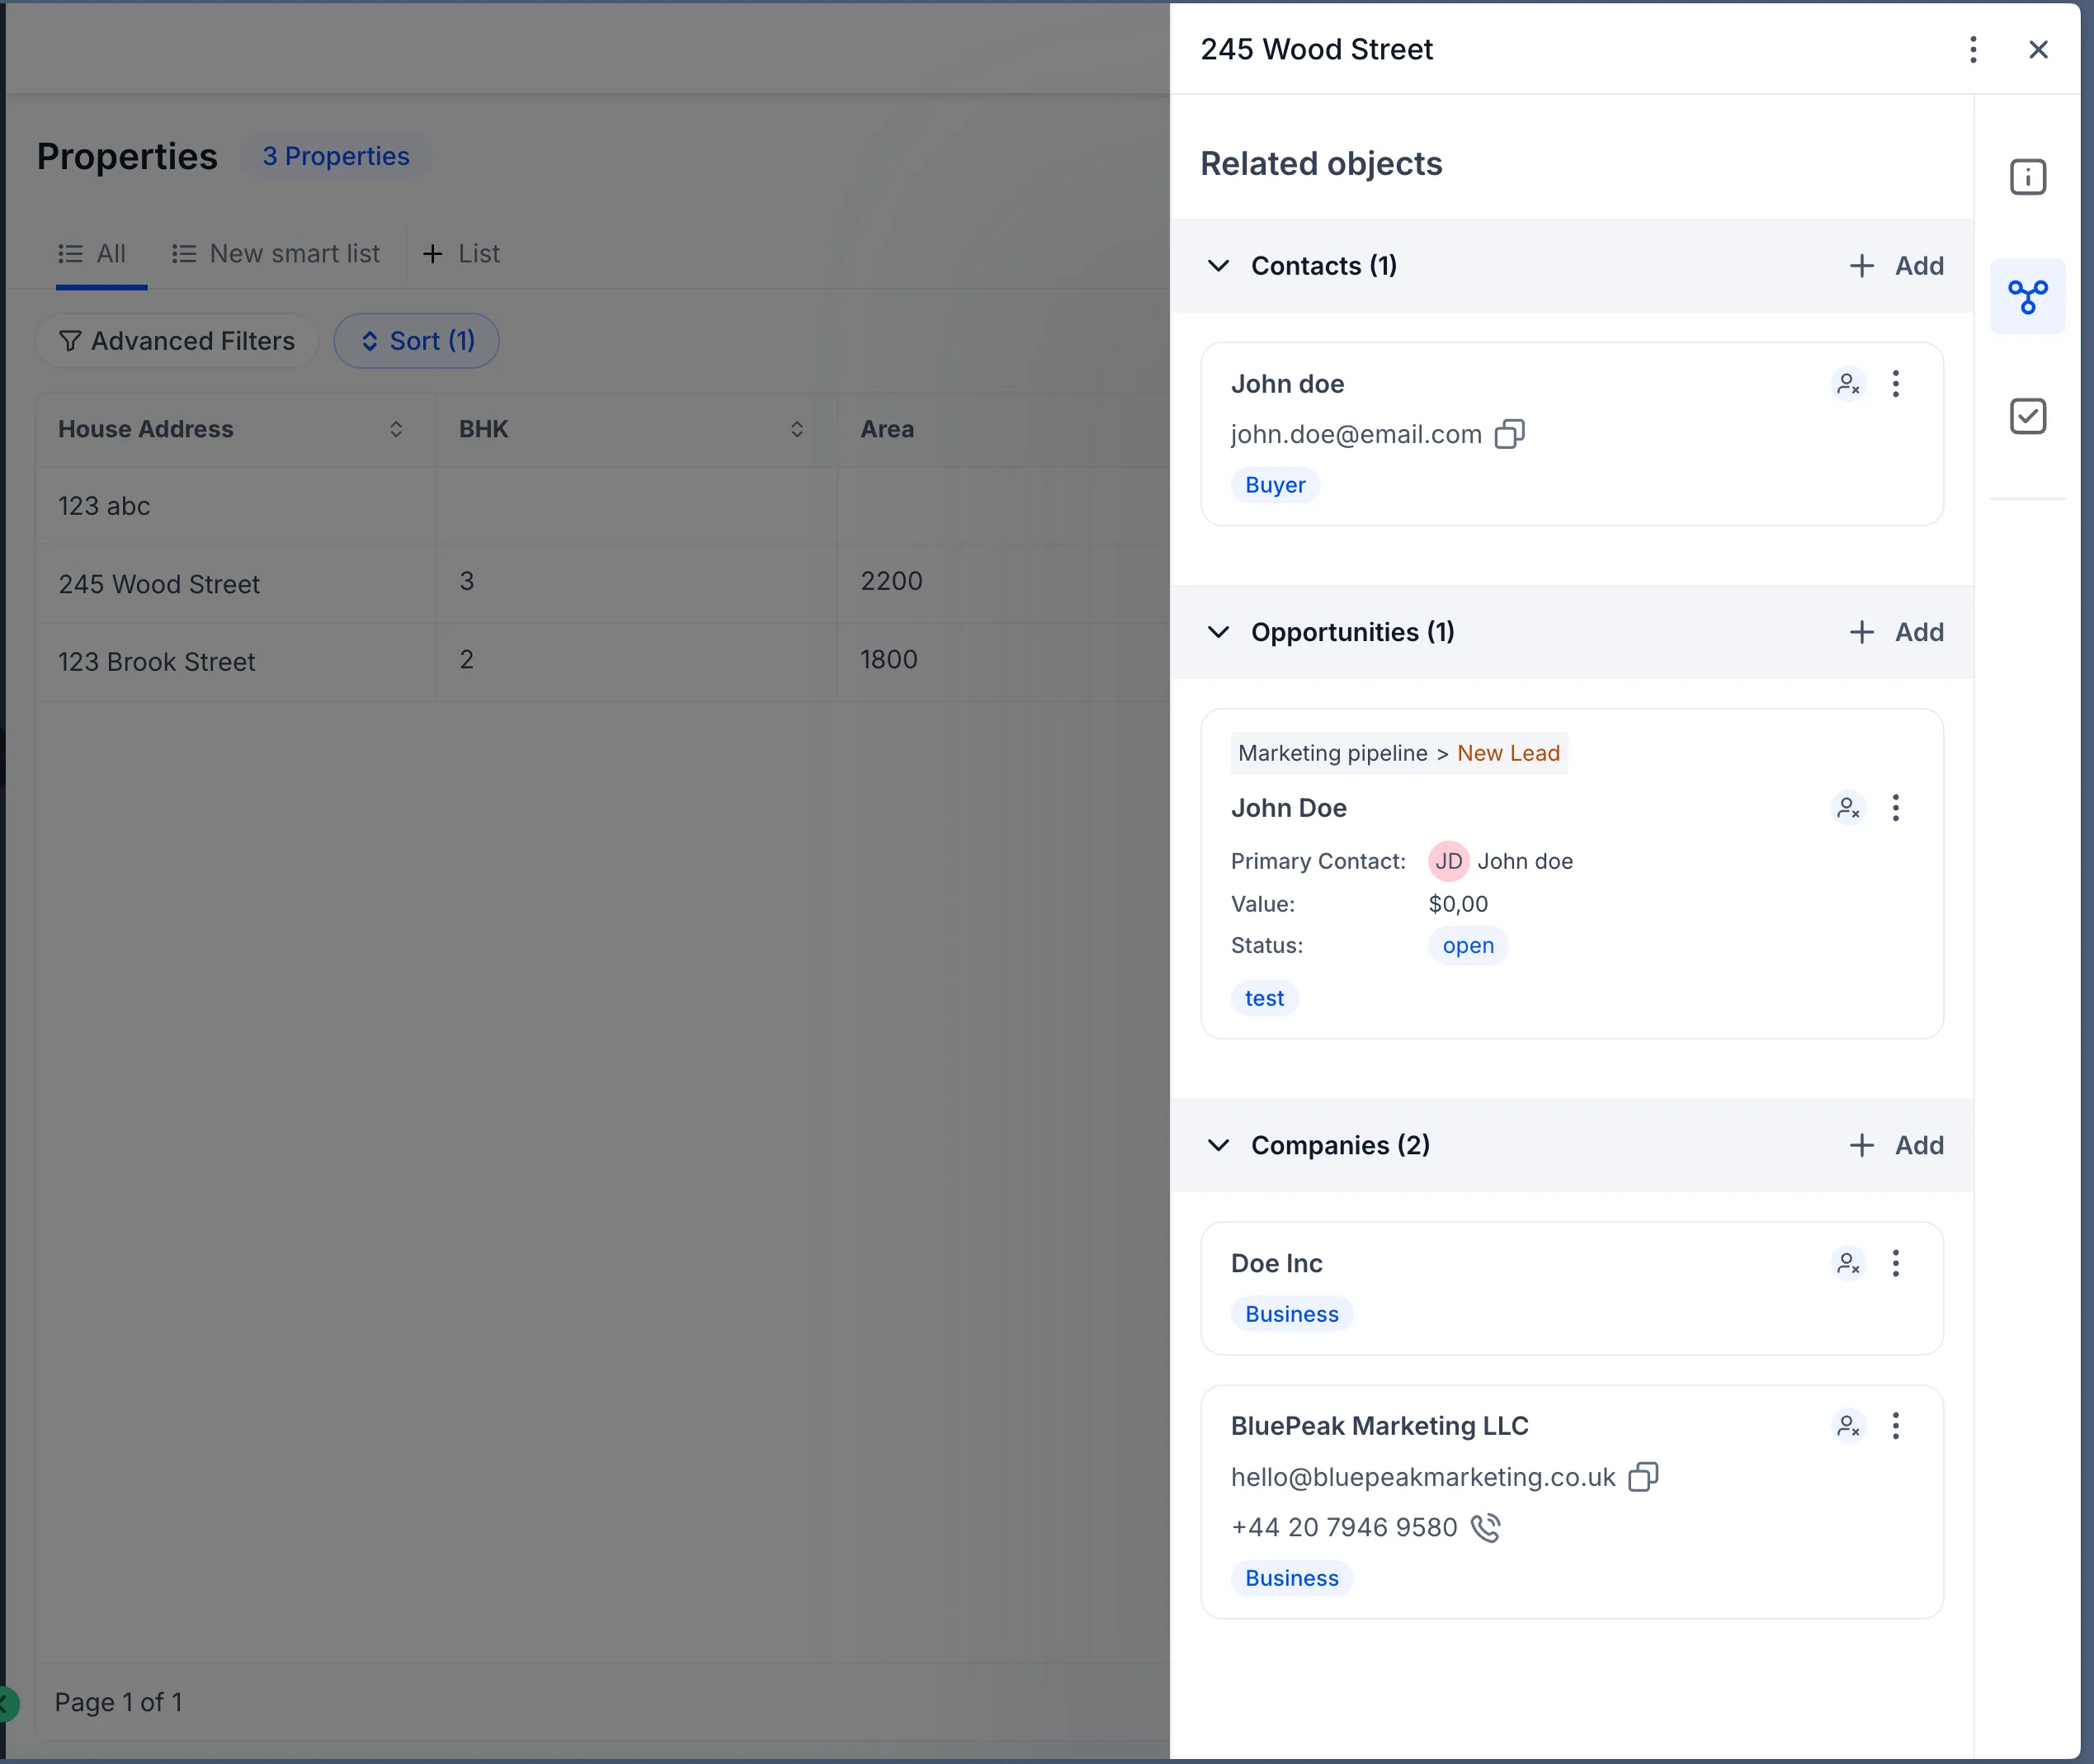
Task: Unlink contact John doe via person-x icon
Action: coord(1848,384)
